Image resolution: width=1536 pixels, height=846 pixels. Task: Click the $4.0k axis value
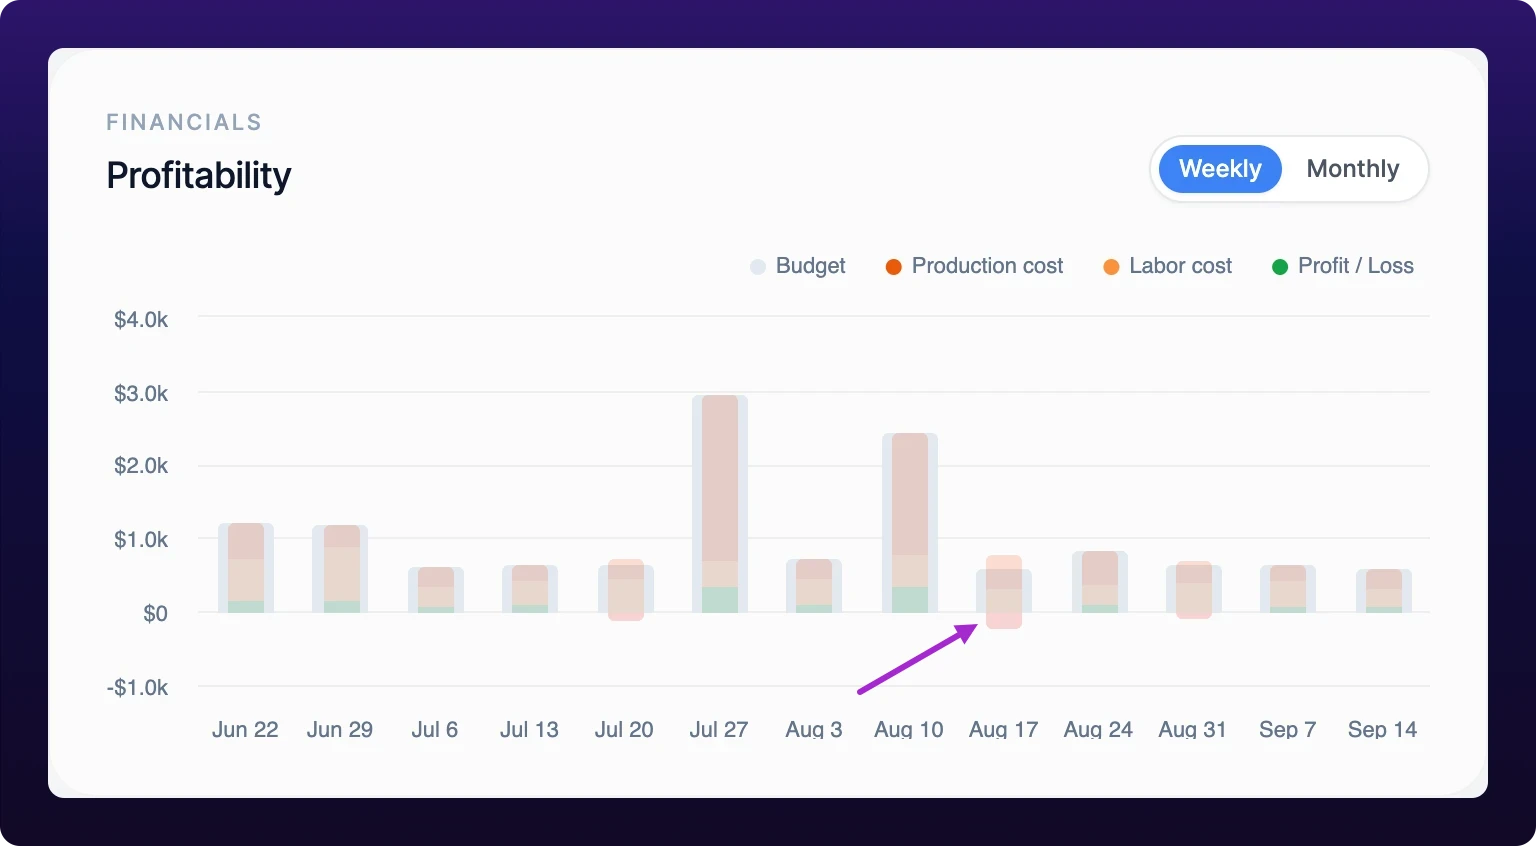click(x=141, y=320)
